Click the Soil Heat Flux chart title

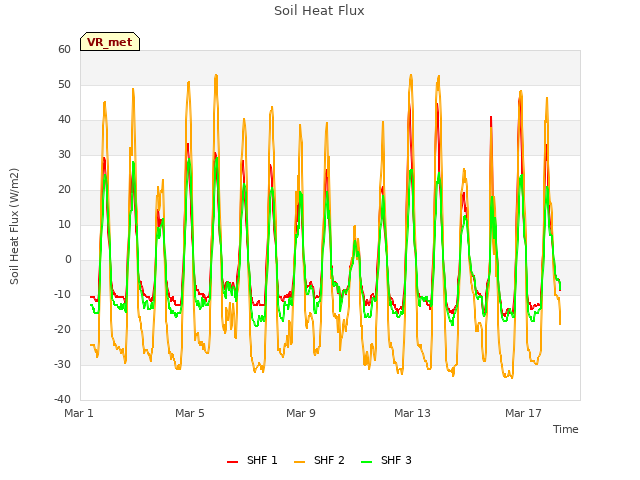click(319, 11)
